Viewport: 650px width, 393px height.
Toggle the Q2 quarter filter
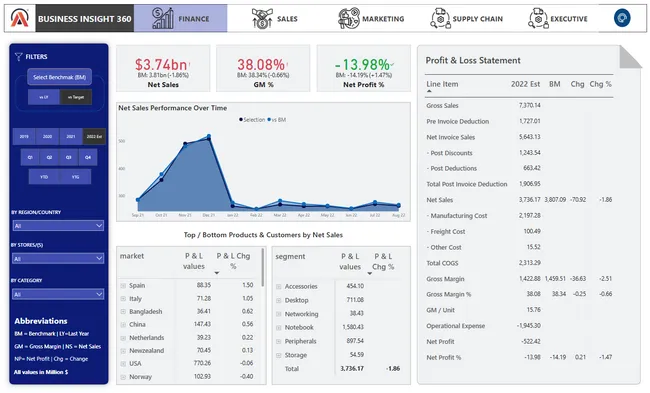[x=49, y=157]
